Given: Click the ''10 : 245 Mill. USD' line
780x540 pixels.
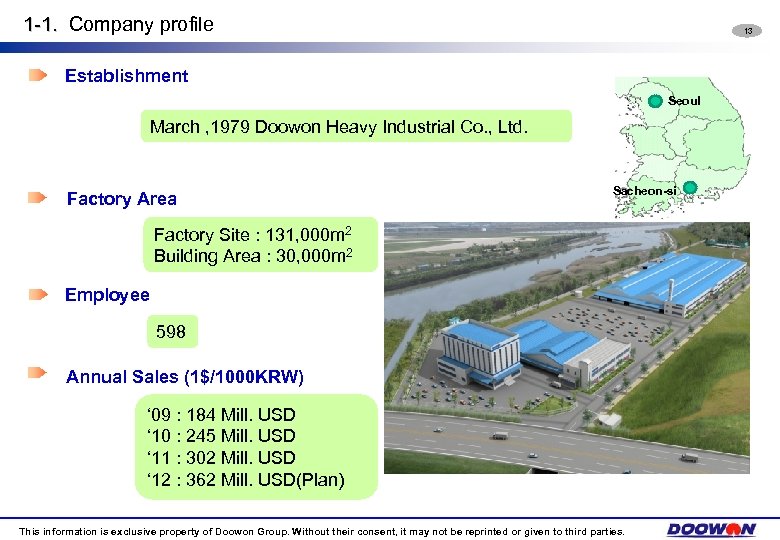Looking at the screenshot, I should (x=221, y=436).
